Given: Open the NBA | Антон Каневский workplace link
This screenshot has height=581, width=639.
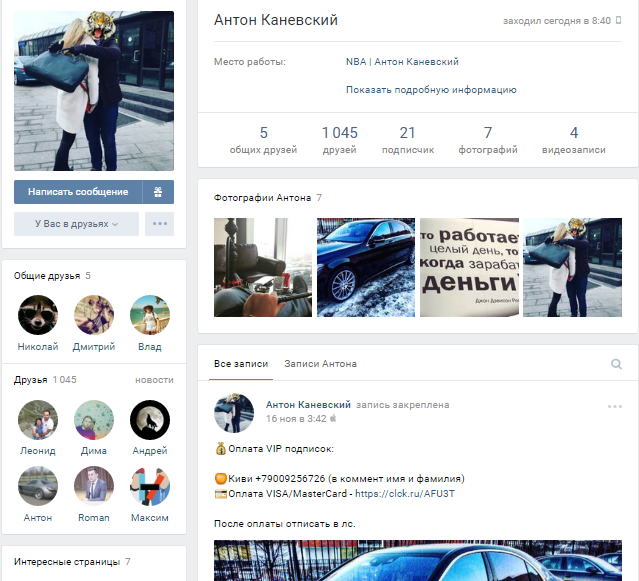Looking at the screenshot, I should pos(402,62).
